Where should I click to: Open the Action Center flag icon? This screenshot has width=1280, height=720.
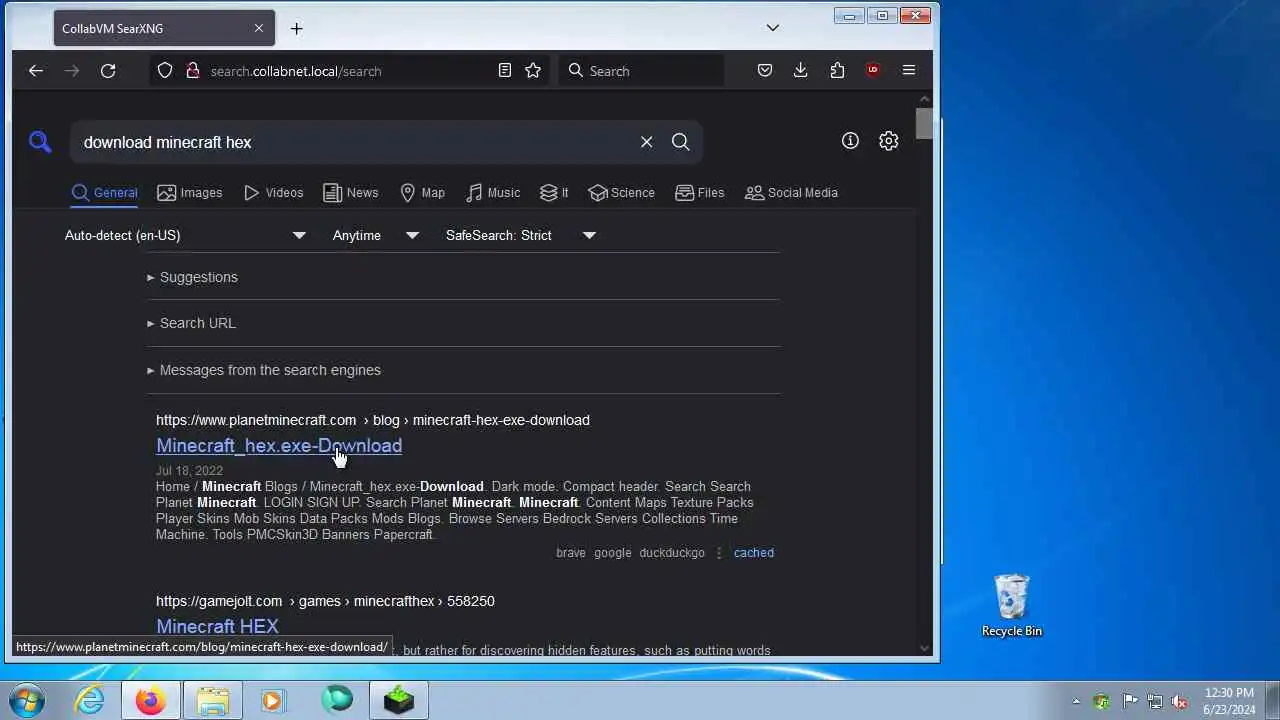pos(1130,701)
